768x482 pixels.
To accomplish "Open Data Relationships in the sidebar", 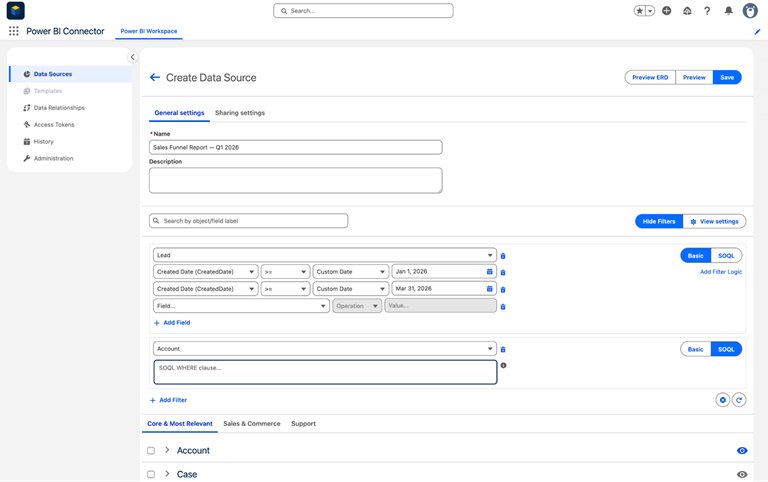I will pos(71,108).
